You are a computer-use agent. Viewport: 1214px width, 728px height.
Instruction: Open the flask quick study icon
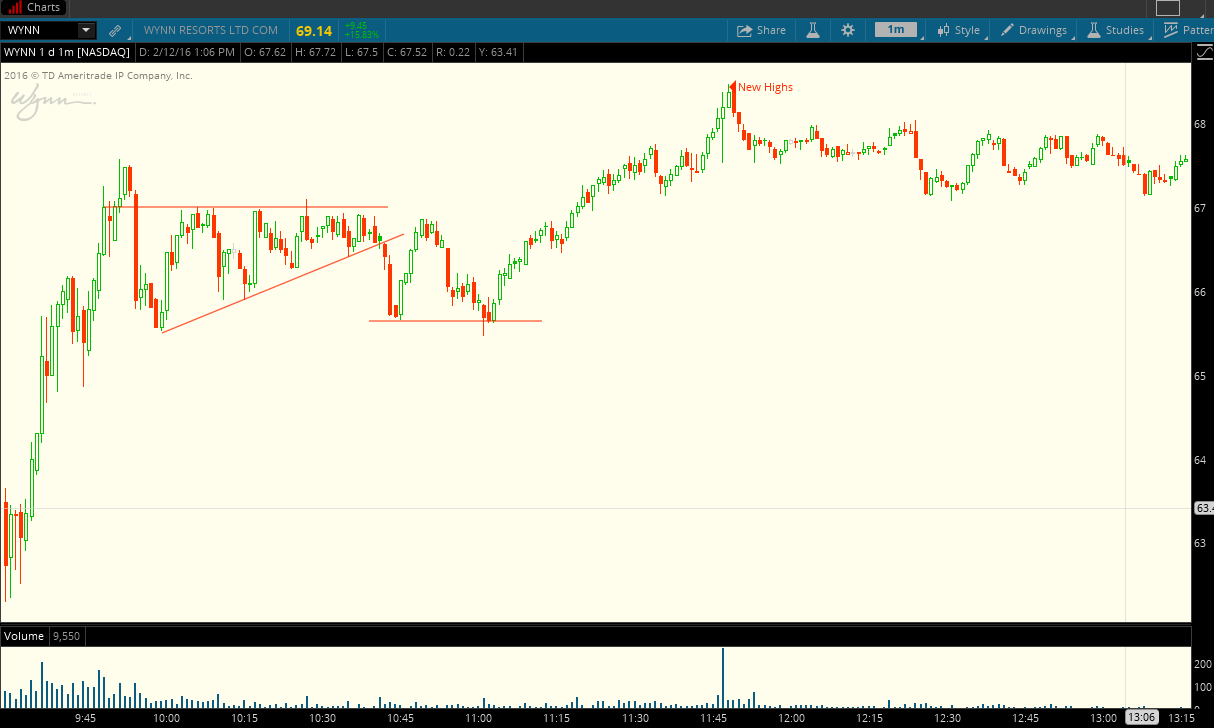coord(813,30)
